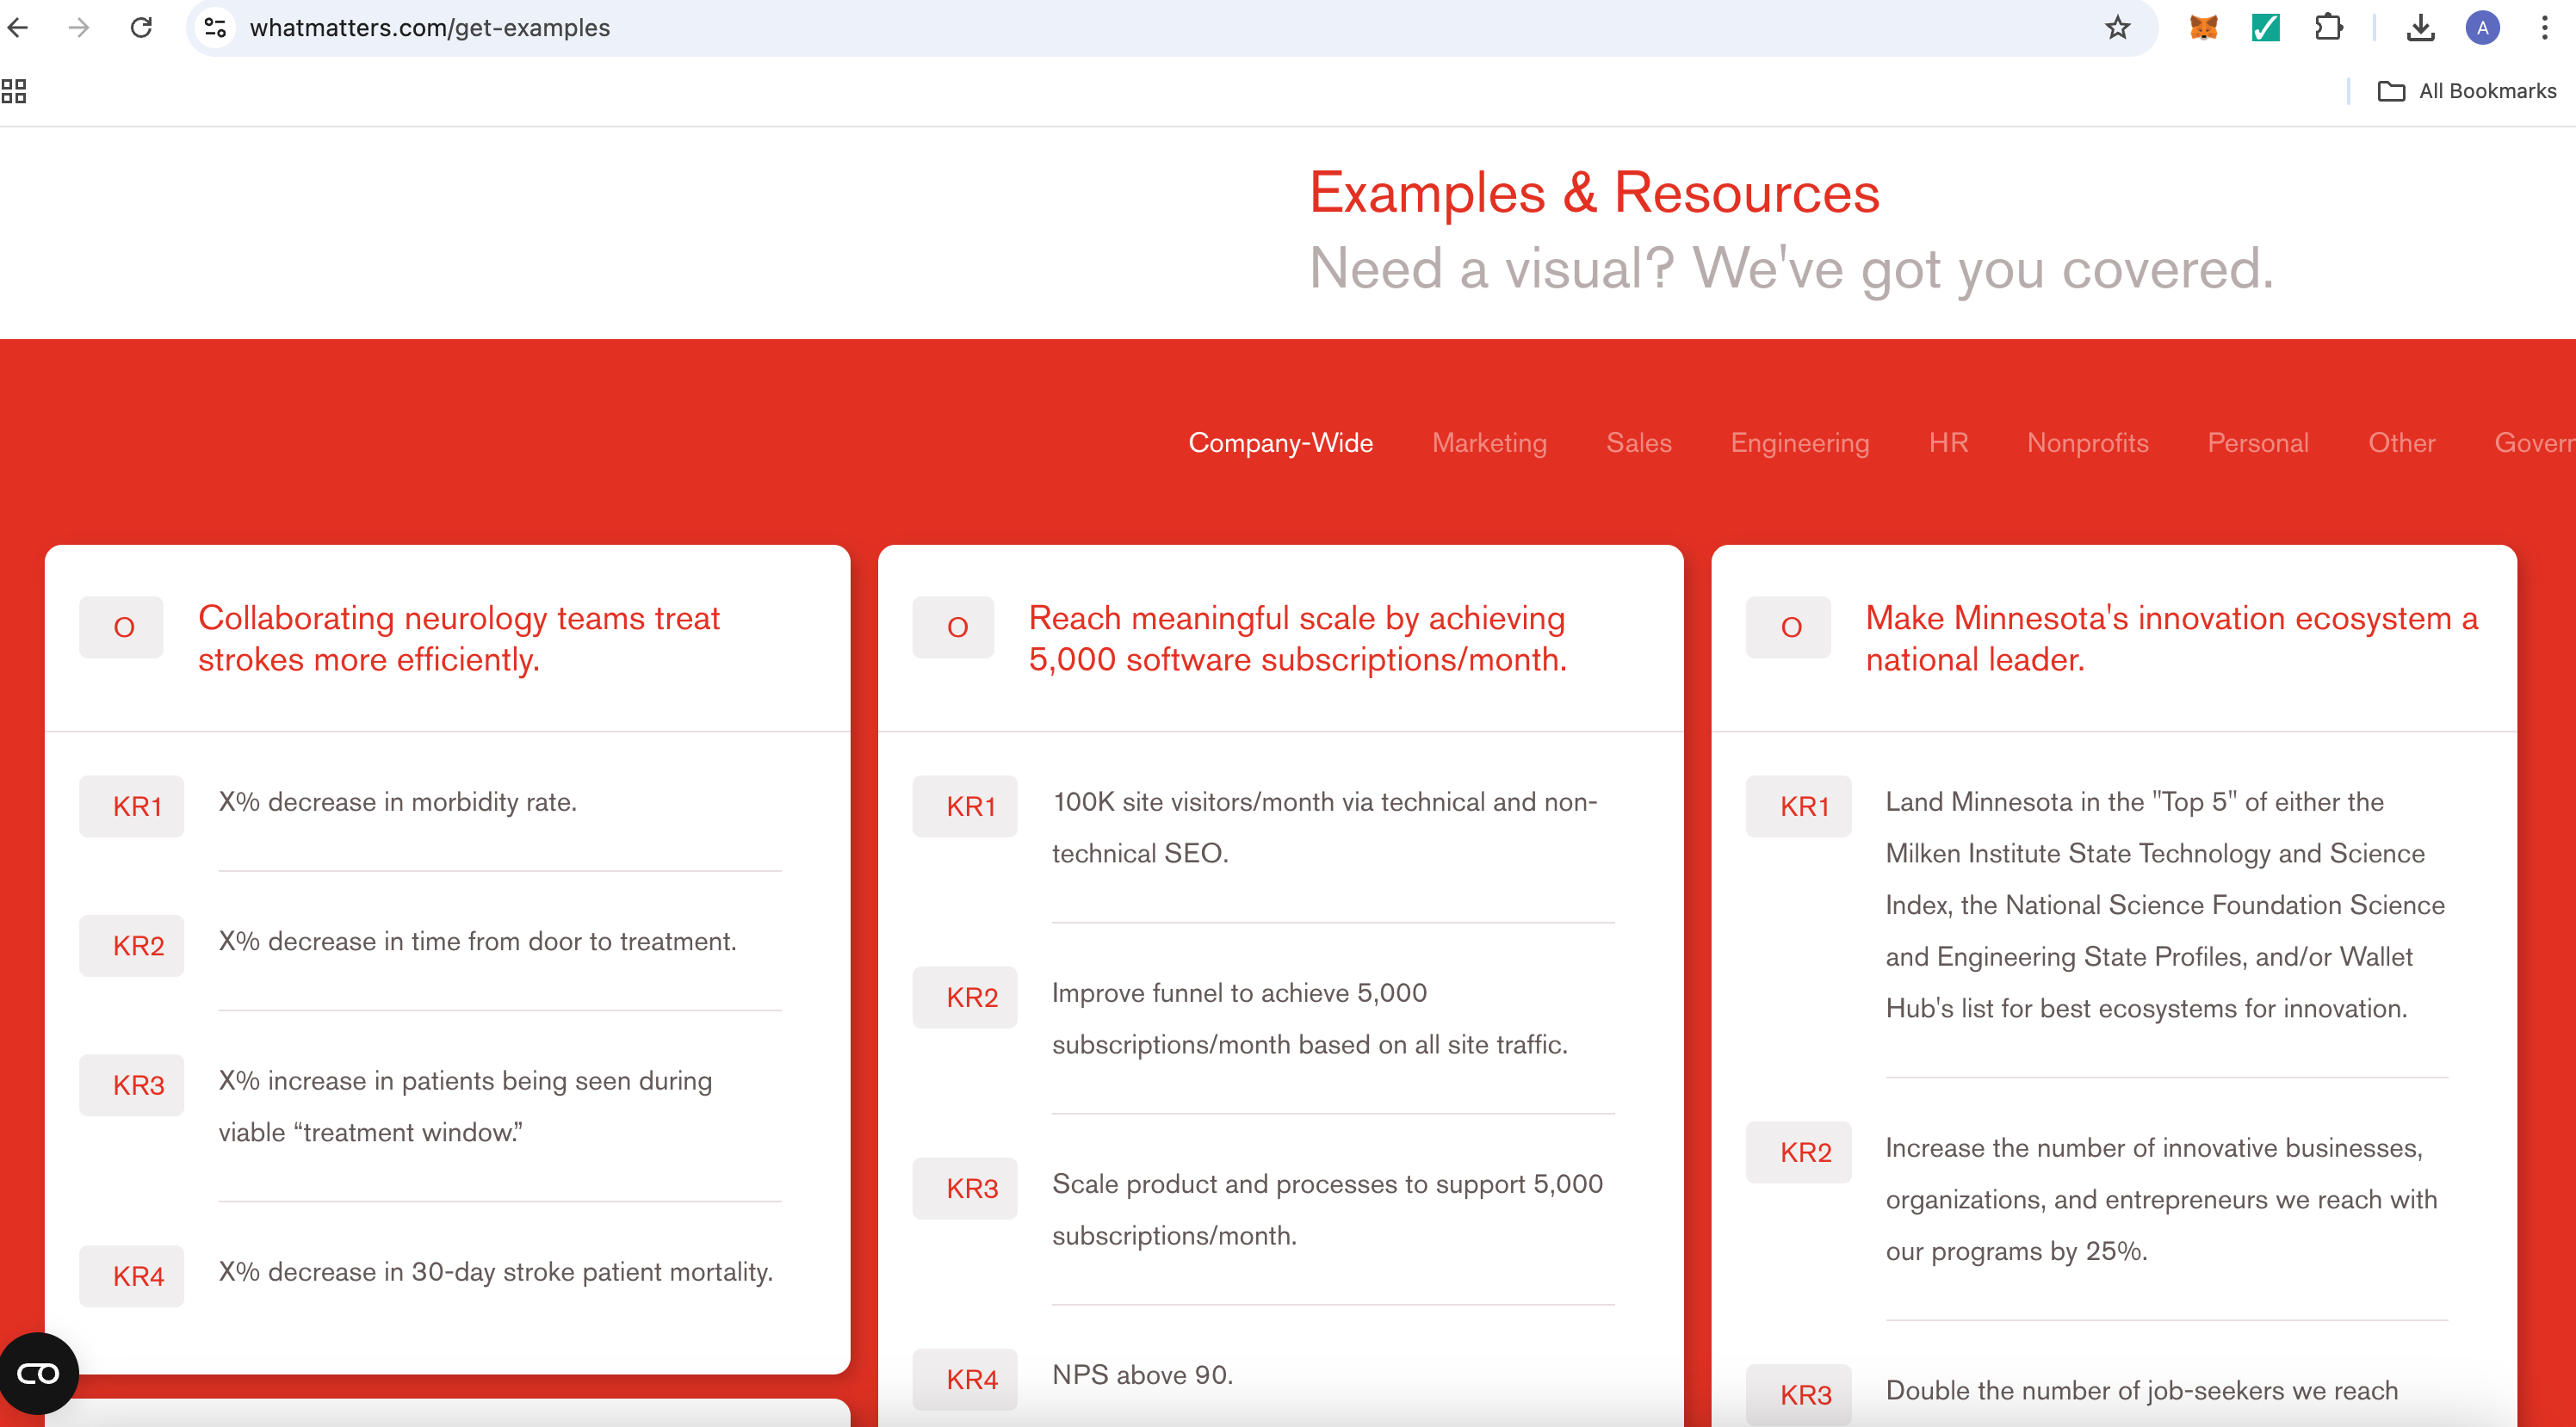Viewport: 2576px width, 1427px height.
Task: Open the Engineering tab
Action: [x=1800, y=442]
